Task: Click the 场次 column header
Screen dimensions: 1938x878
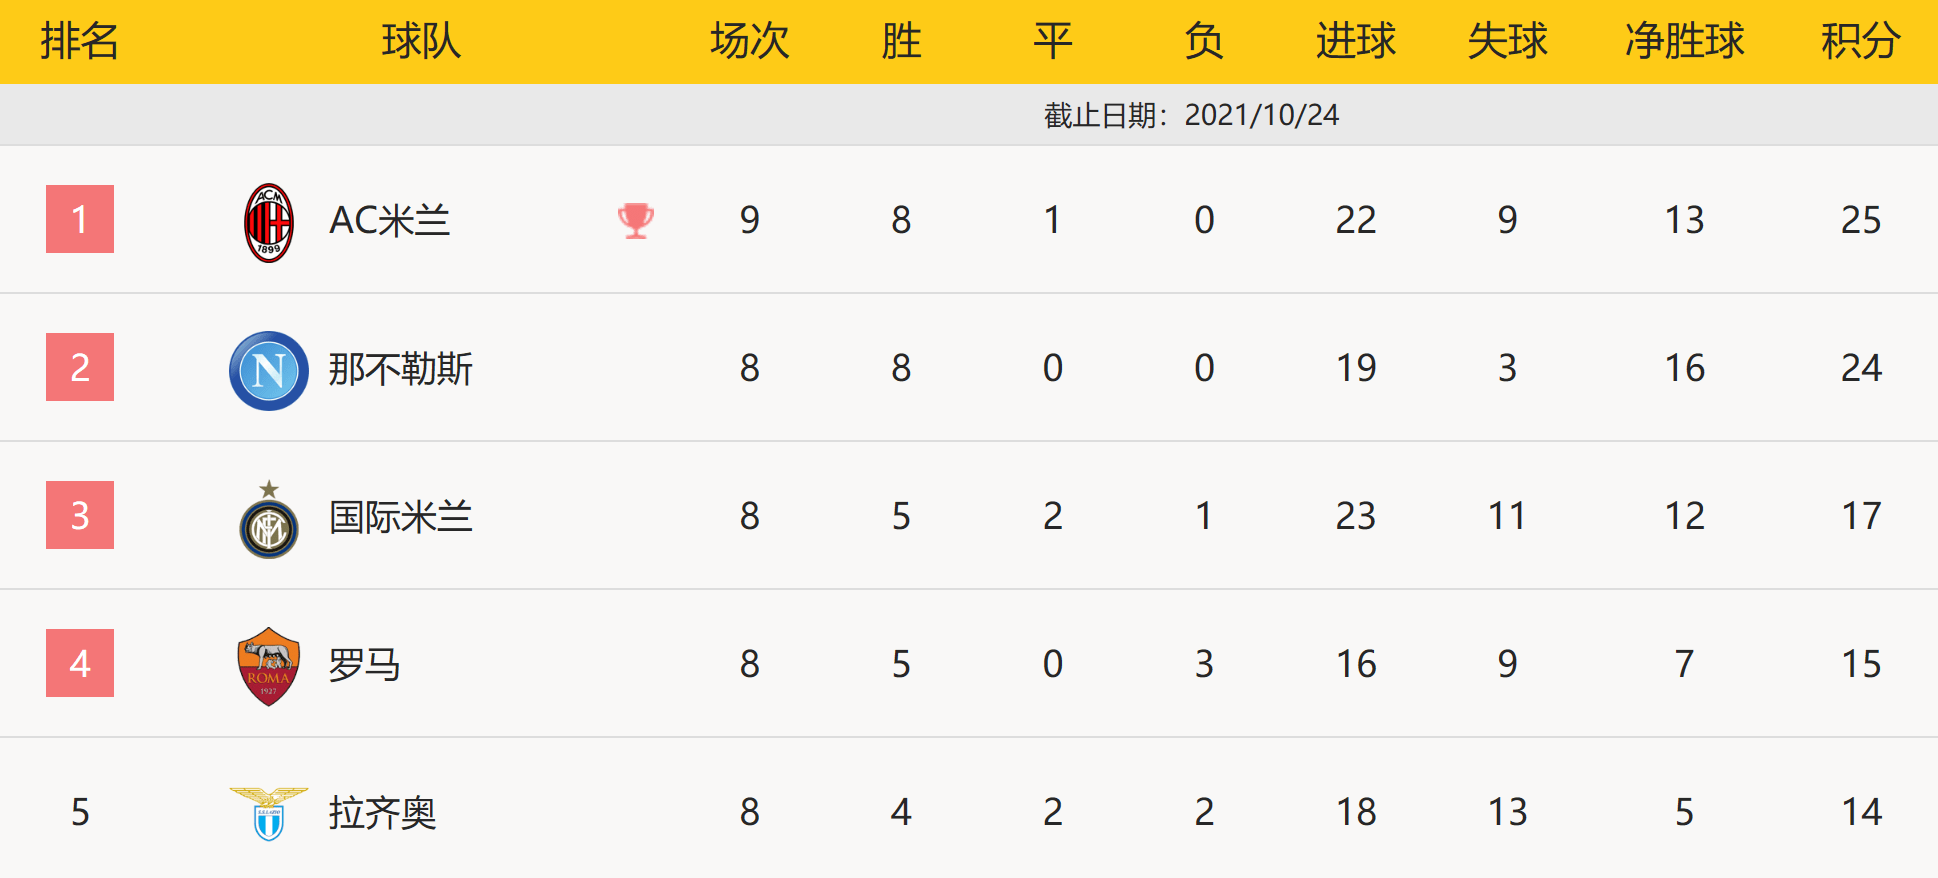Action: tap(749, 41)
